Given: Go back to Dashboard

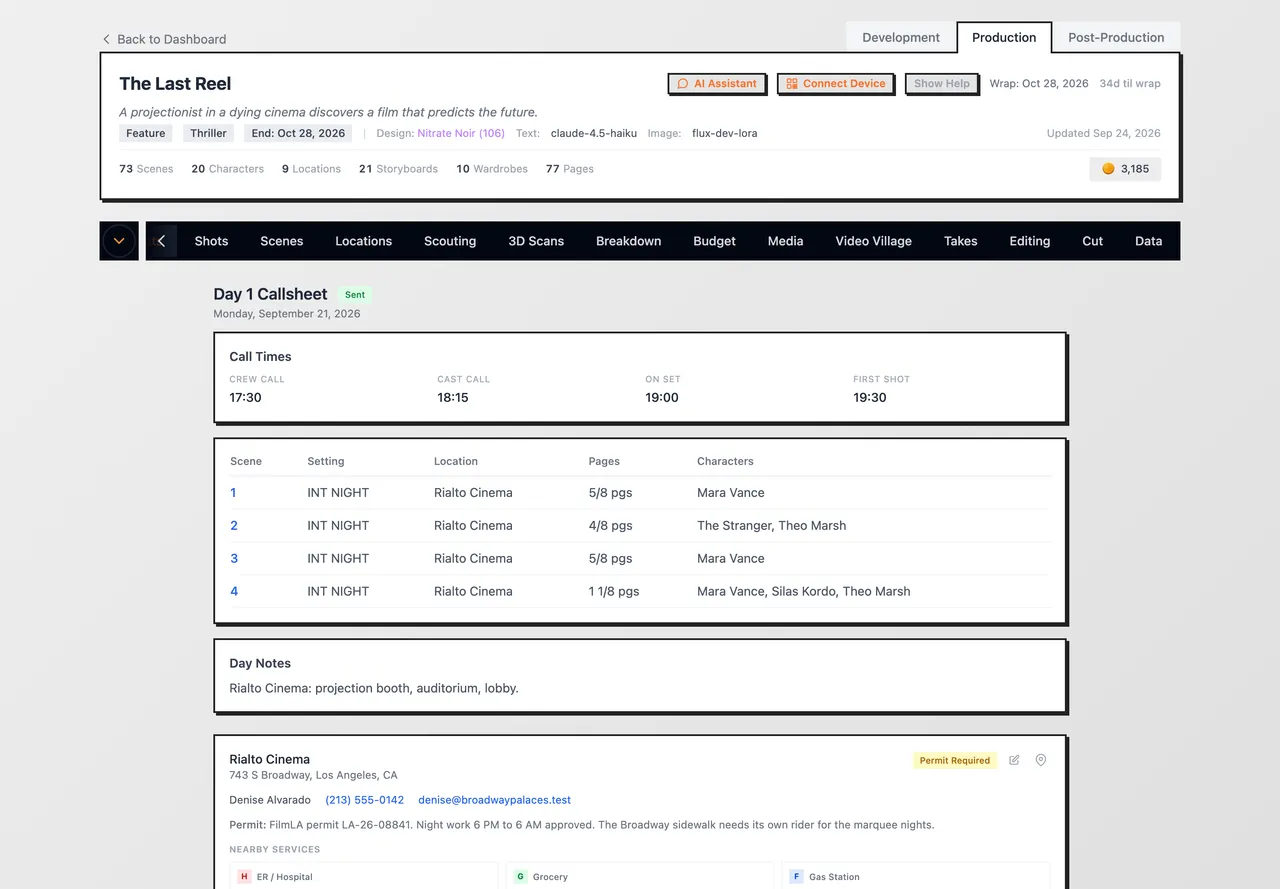Looking at the screenshot, I should (x=164, y=39).
